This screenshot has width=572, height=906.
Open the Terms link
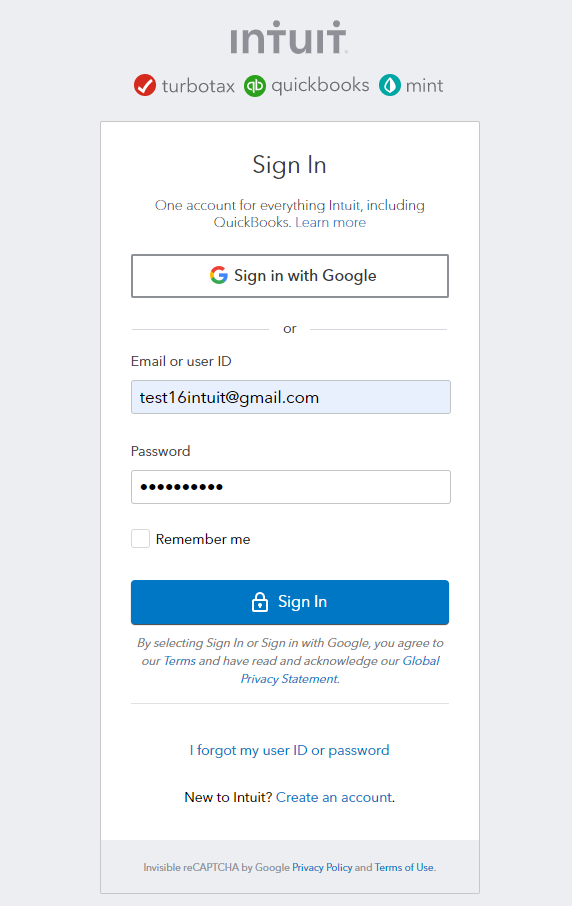tap(180, 660)
